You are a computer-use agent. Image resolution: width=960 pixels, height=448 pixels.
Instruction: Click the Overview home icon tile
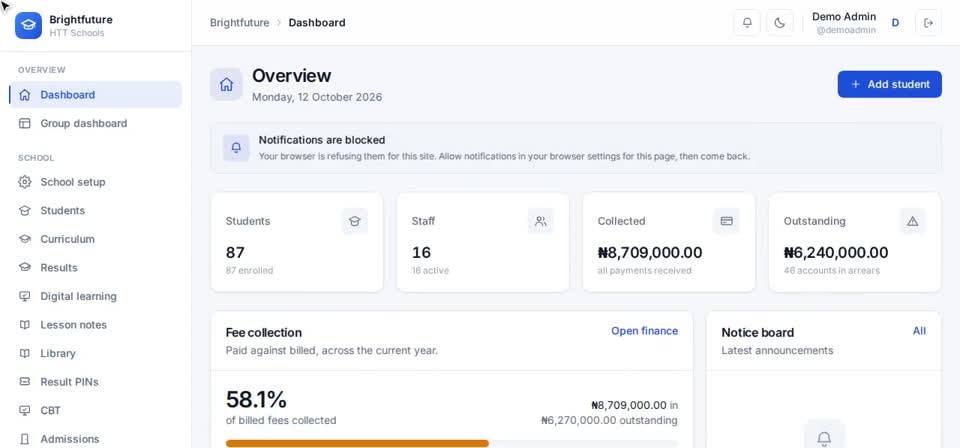coord(226,84)
